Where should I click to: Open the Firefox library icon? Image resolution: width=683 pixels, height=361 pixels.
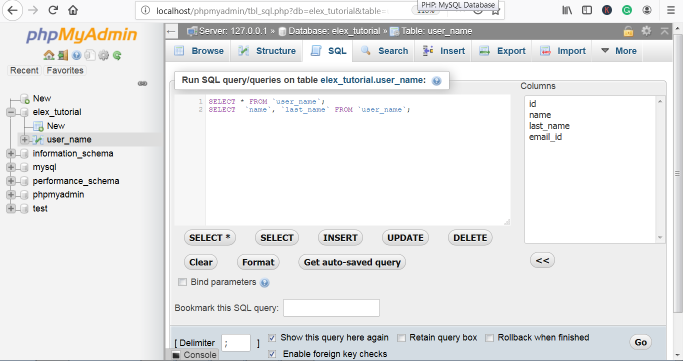point(567,10)
